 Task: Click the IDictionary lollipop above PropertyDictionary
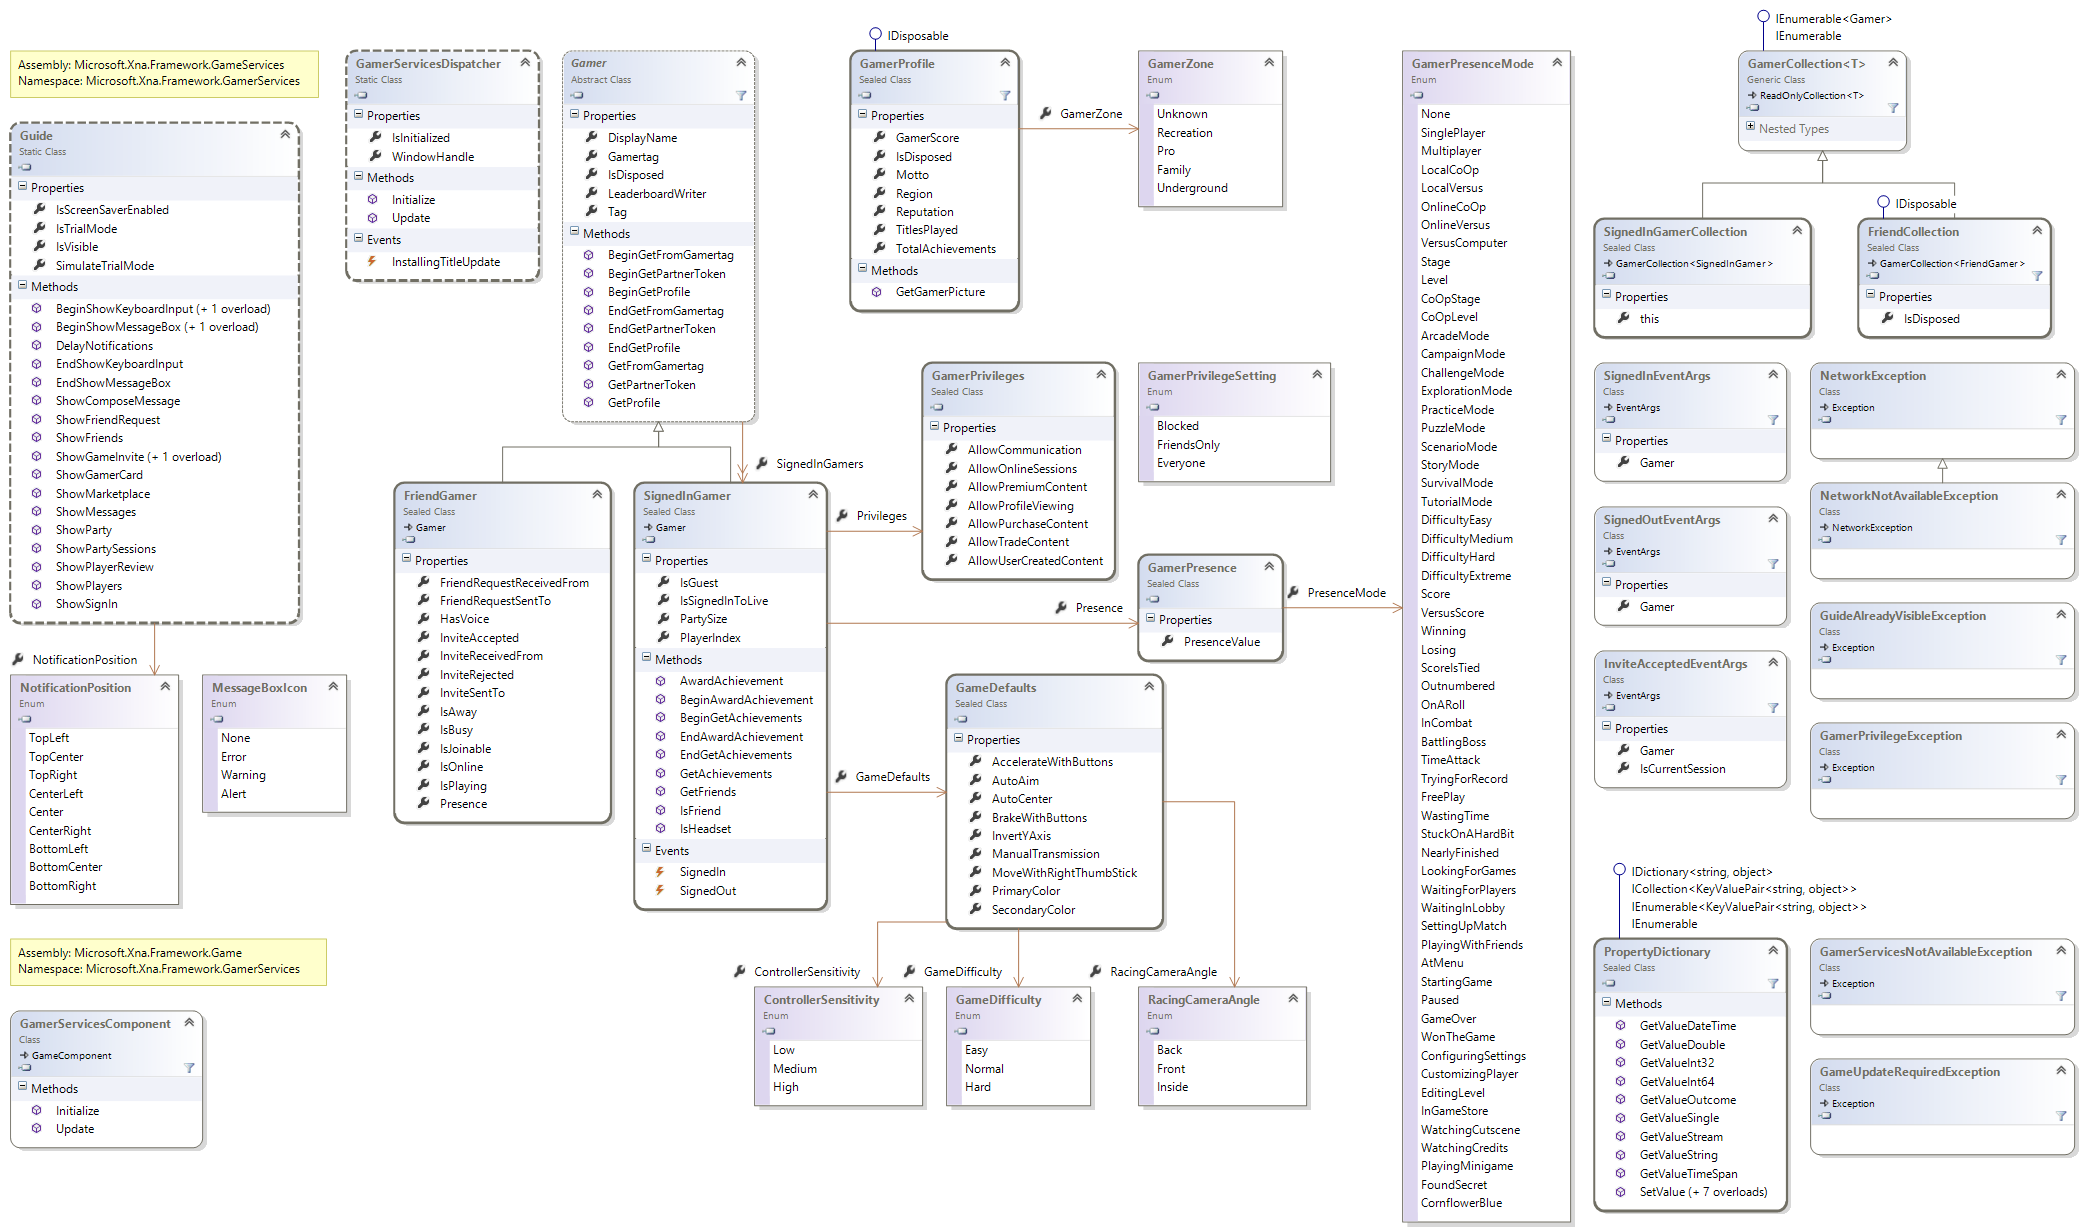point(1619,870)
